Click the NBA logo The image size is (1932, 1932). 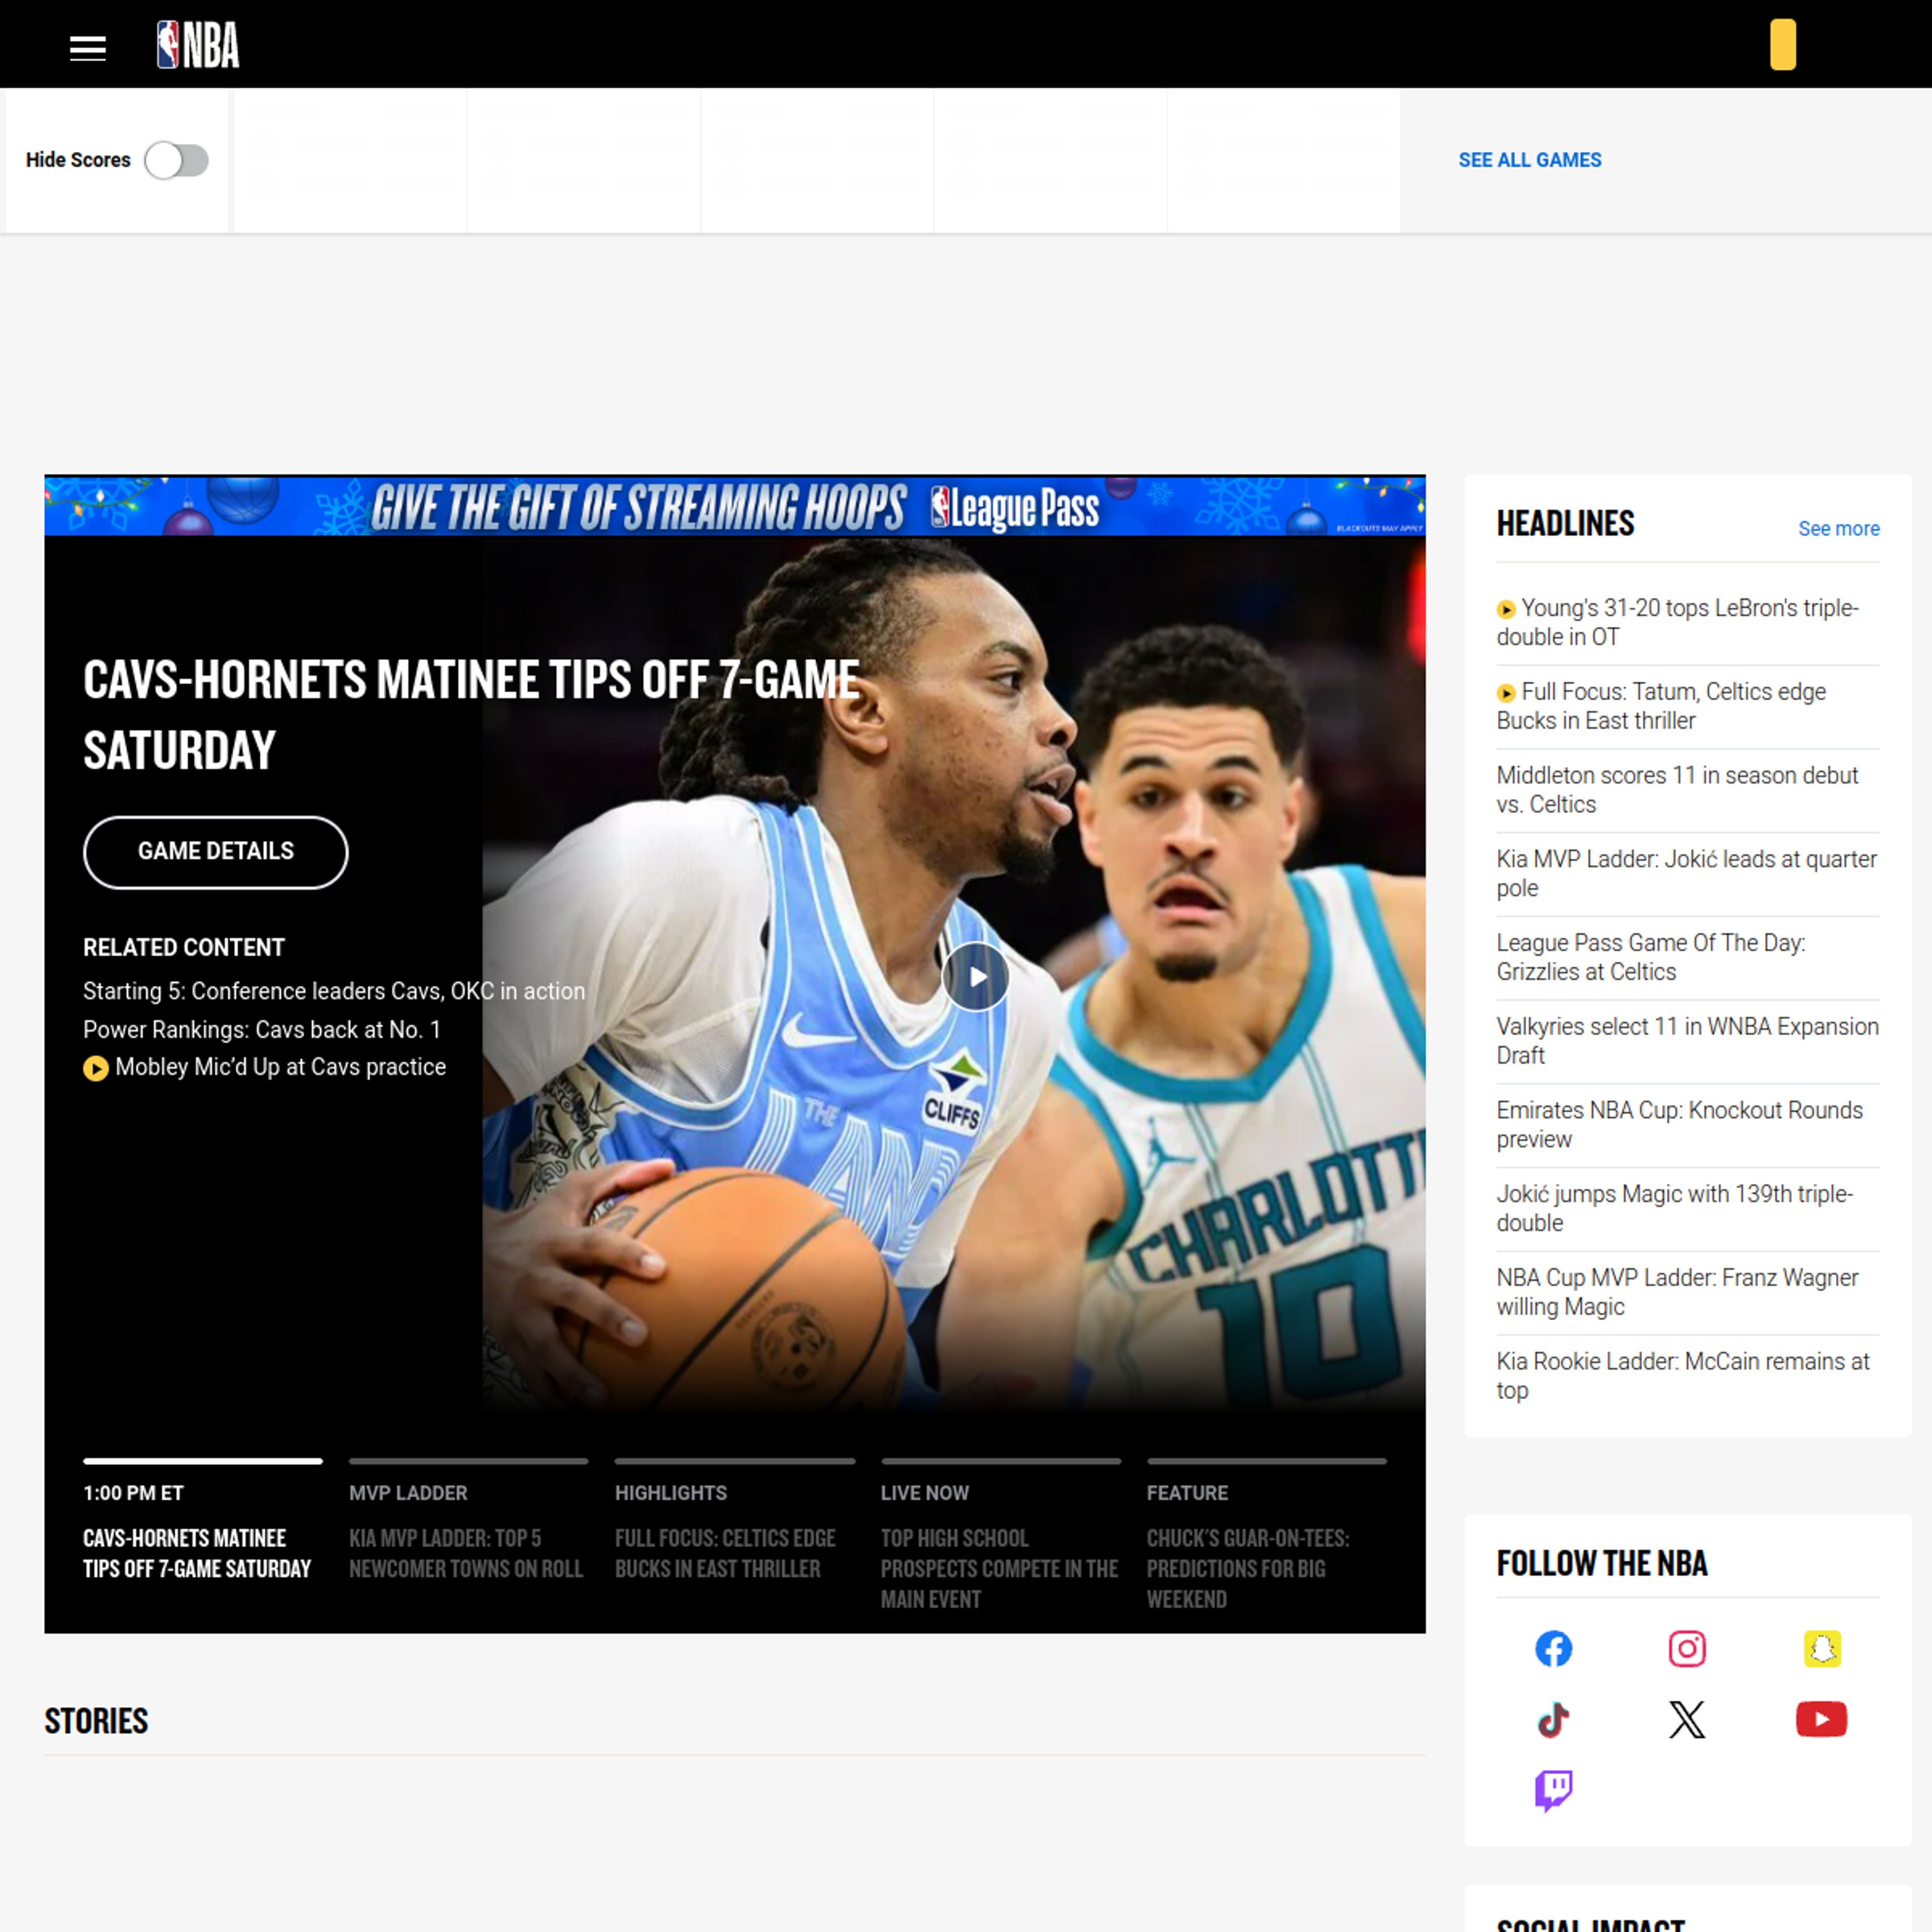coord(198,45)
